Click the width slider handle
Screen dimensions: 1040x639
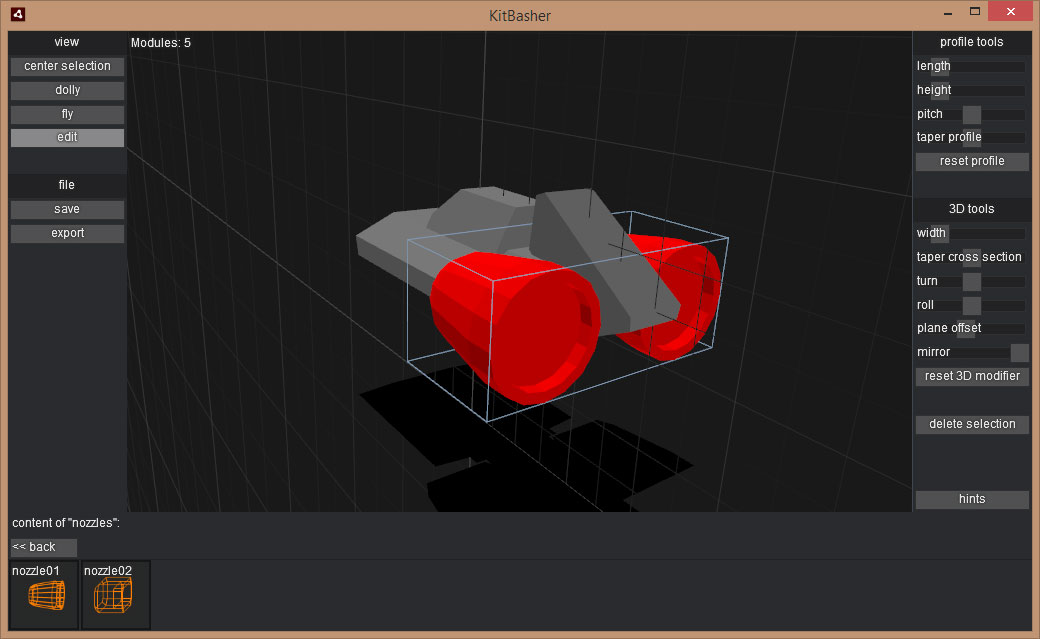tap(939, 234)
